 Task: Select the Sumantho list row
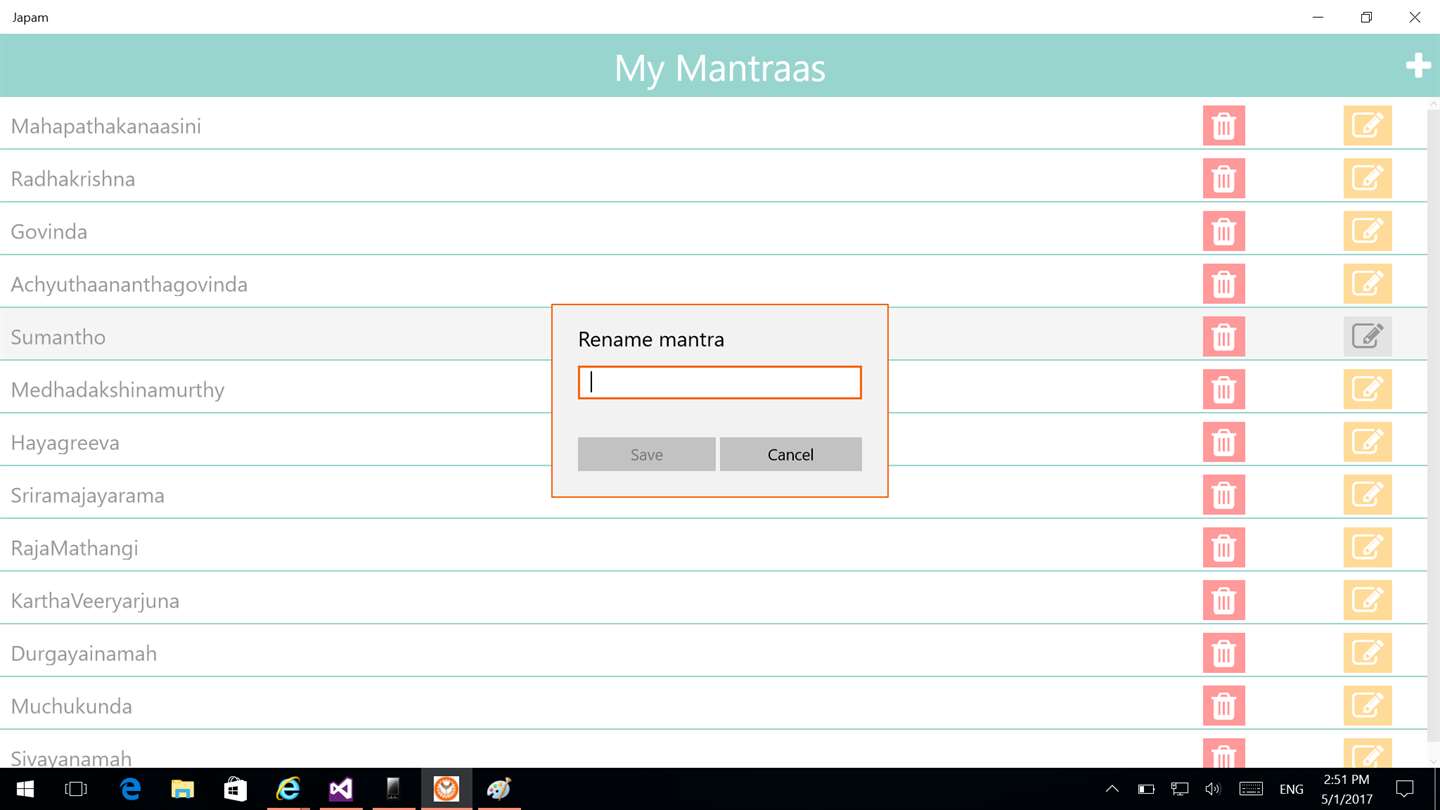713,334
